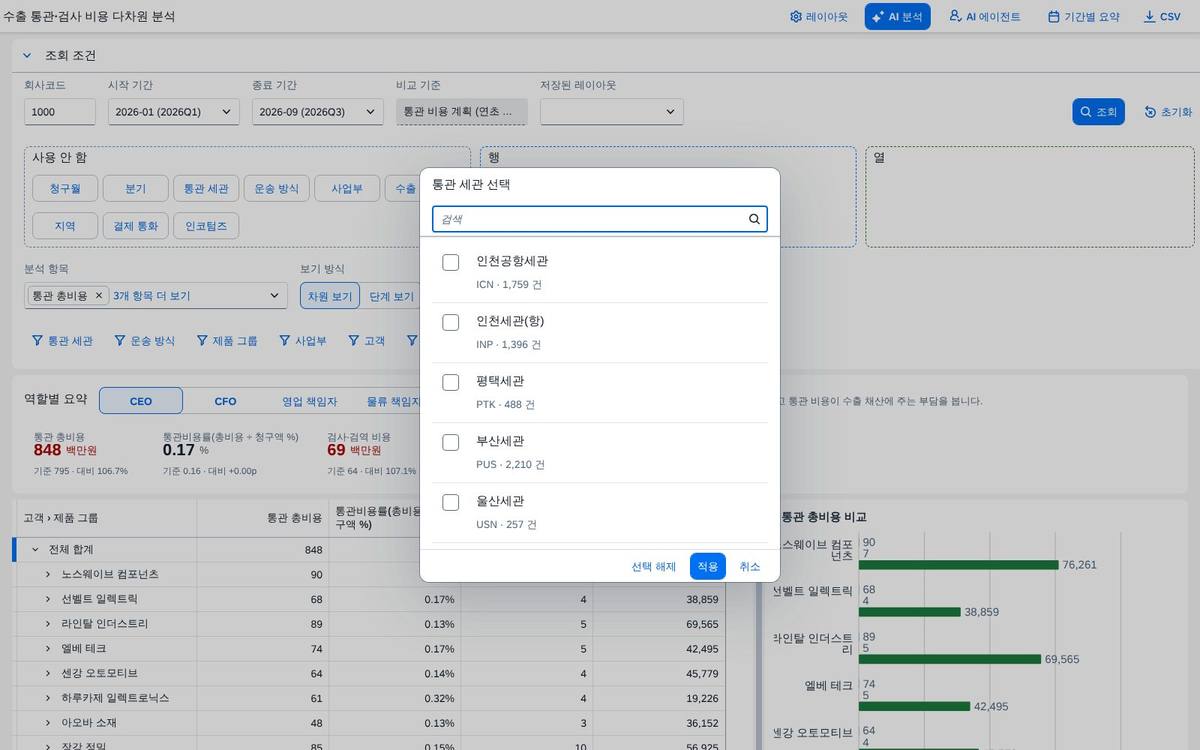Expand the 센강 오토모티브 row
Screen dimensions: 1200x750
(47, 673)
